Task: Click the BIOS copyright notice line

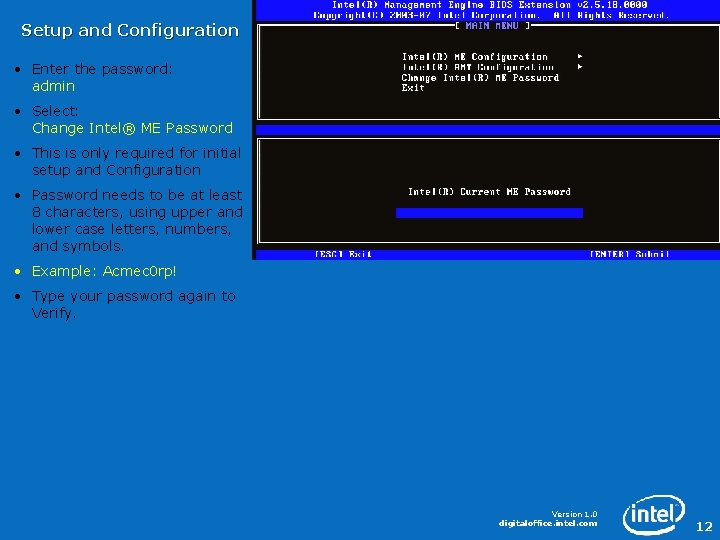Action: (x=489, y=16)
